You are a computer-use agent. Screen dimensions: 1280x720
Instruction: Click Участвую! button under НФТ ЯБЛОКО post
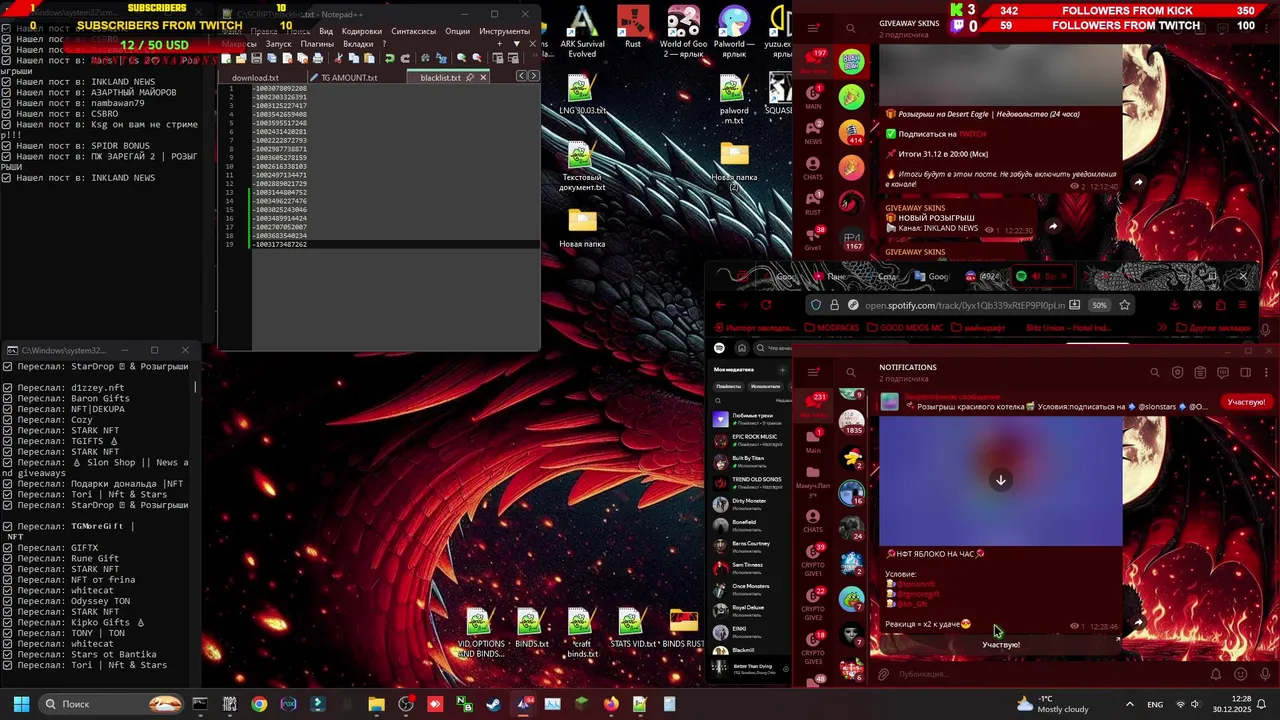(1000, 645)
